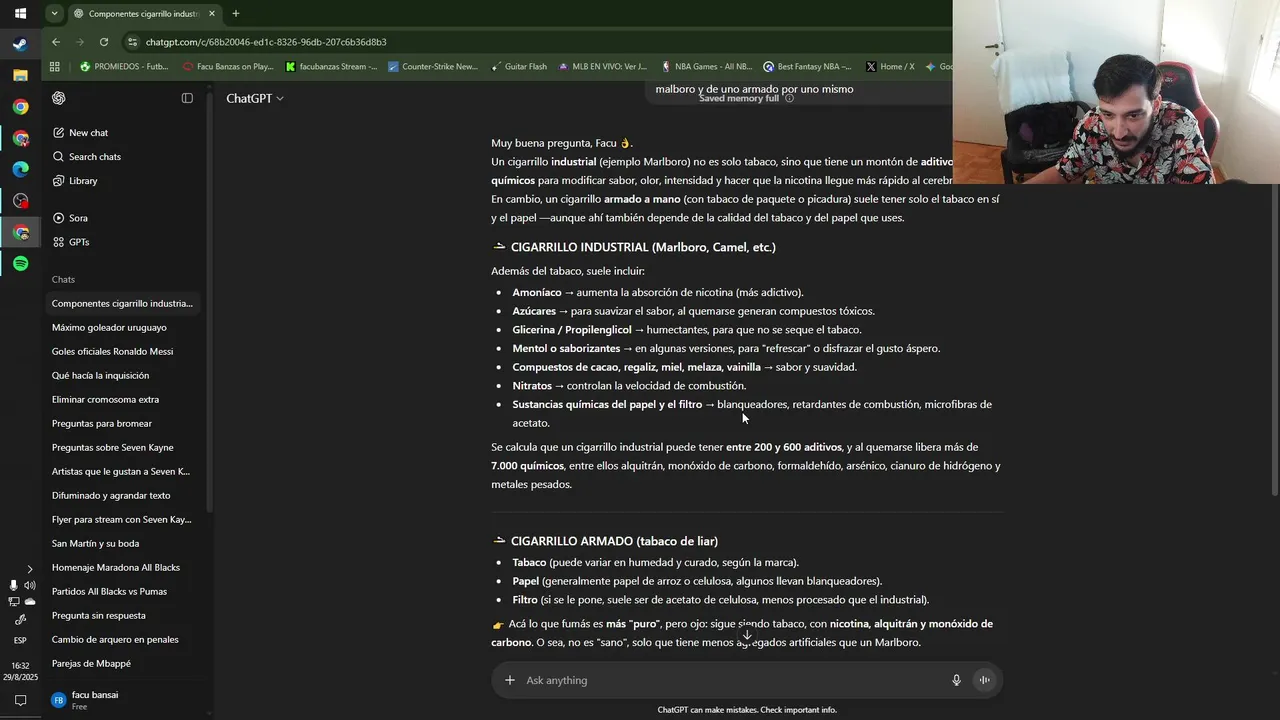This screenshot has width=1280, height=720.
Task: Click the system volume speaker icon
Action: (30, 585)
